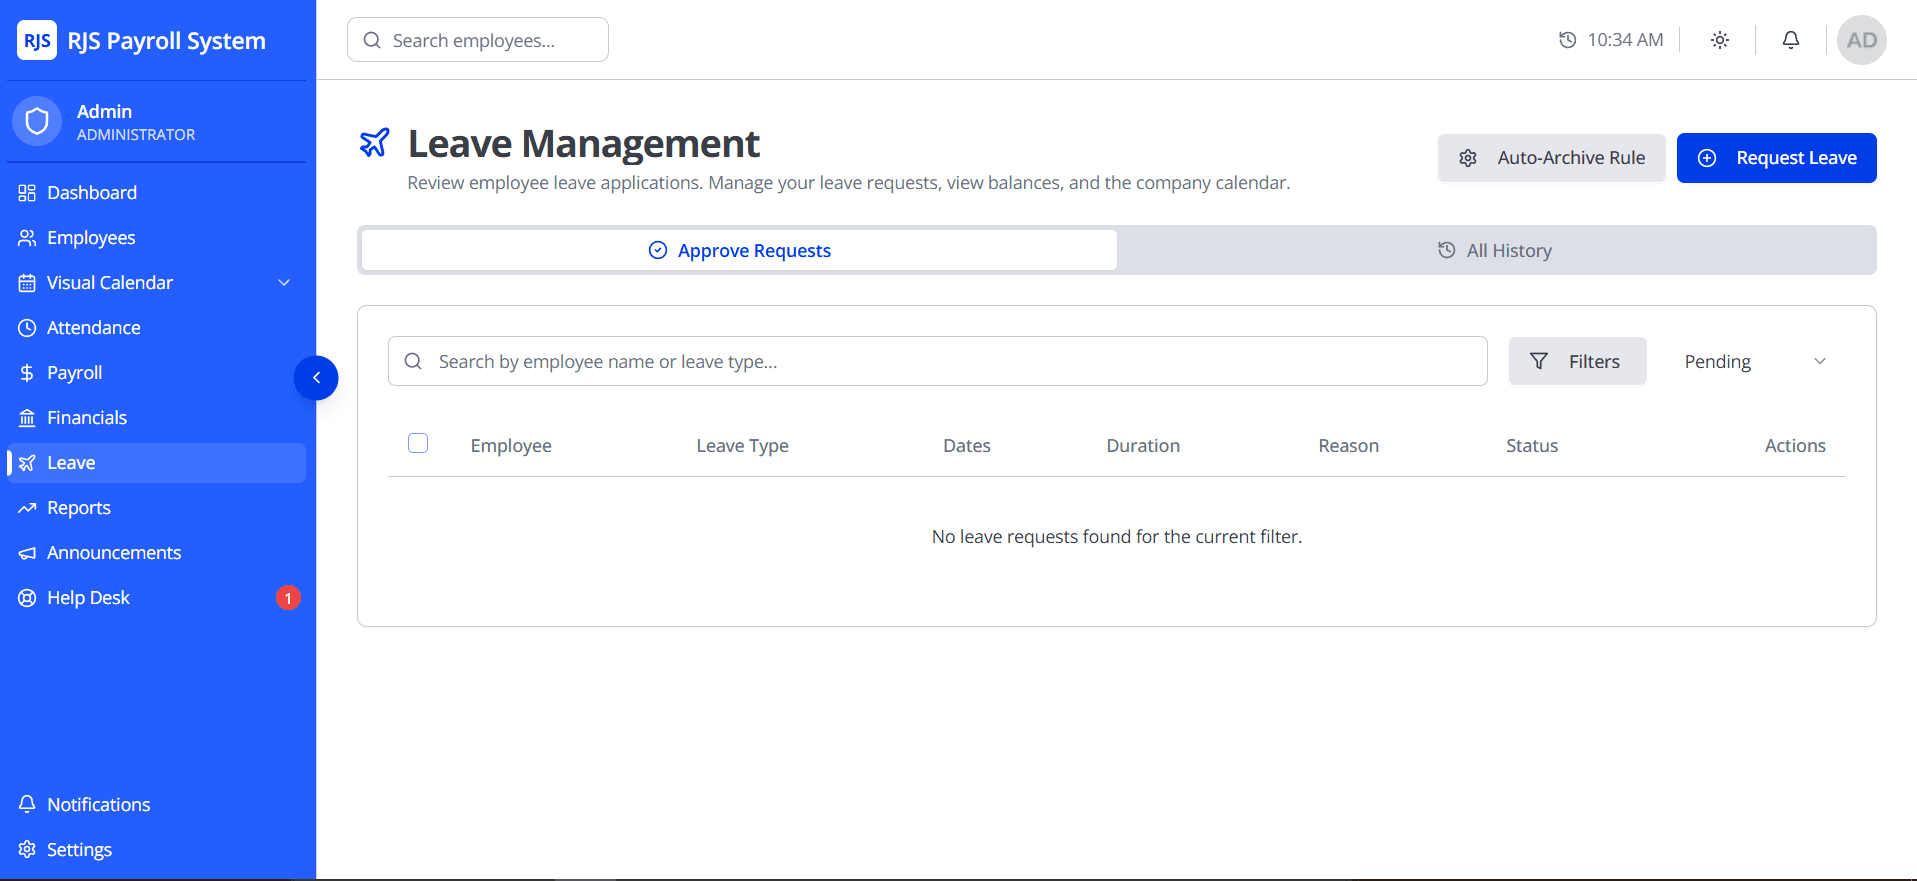
Task: Click the RJS logo icon
Action: click(37, 41)
